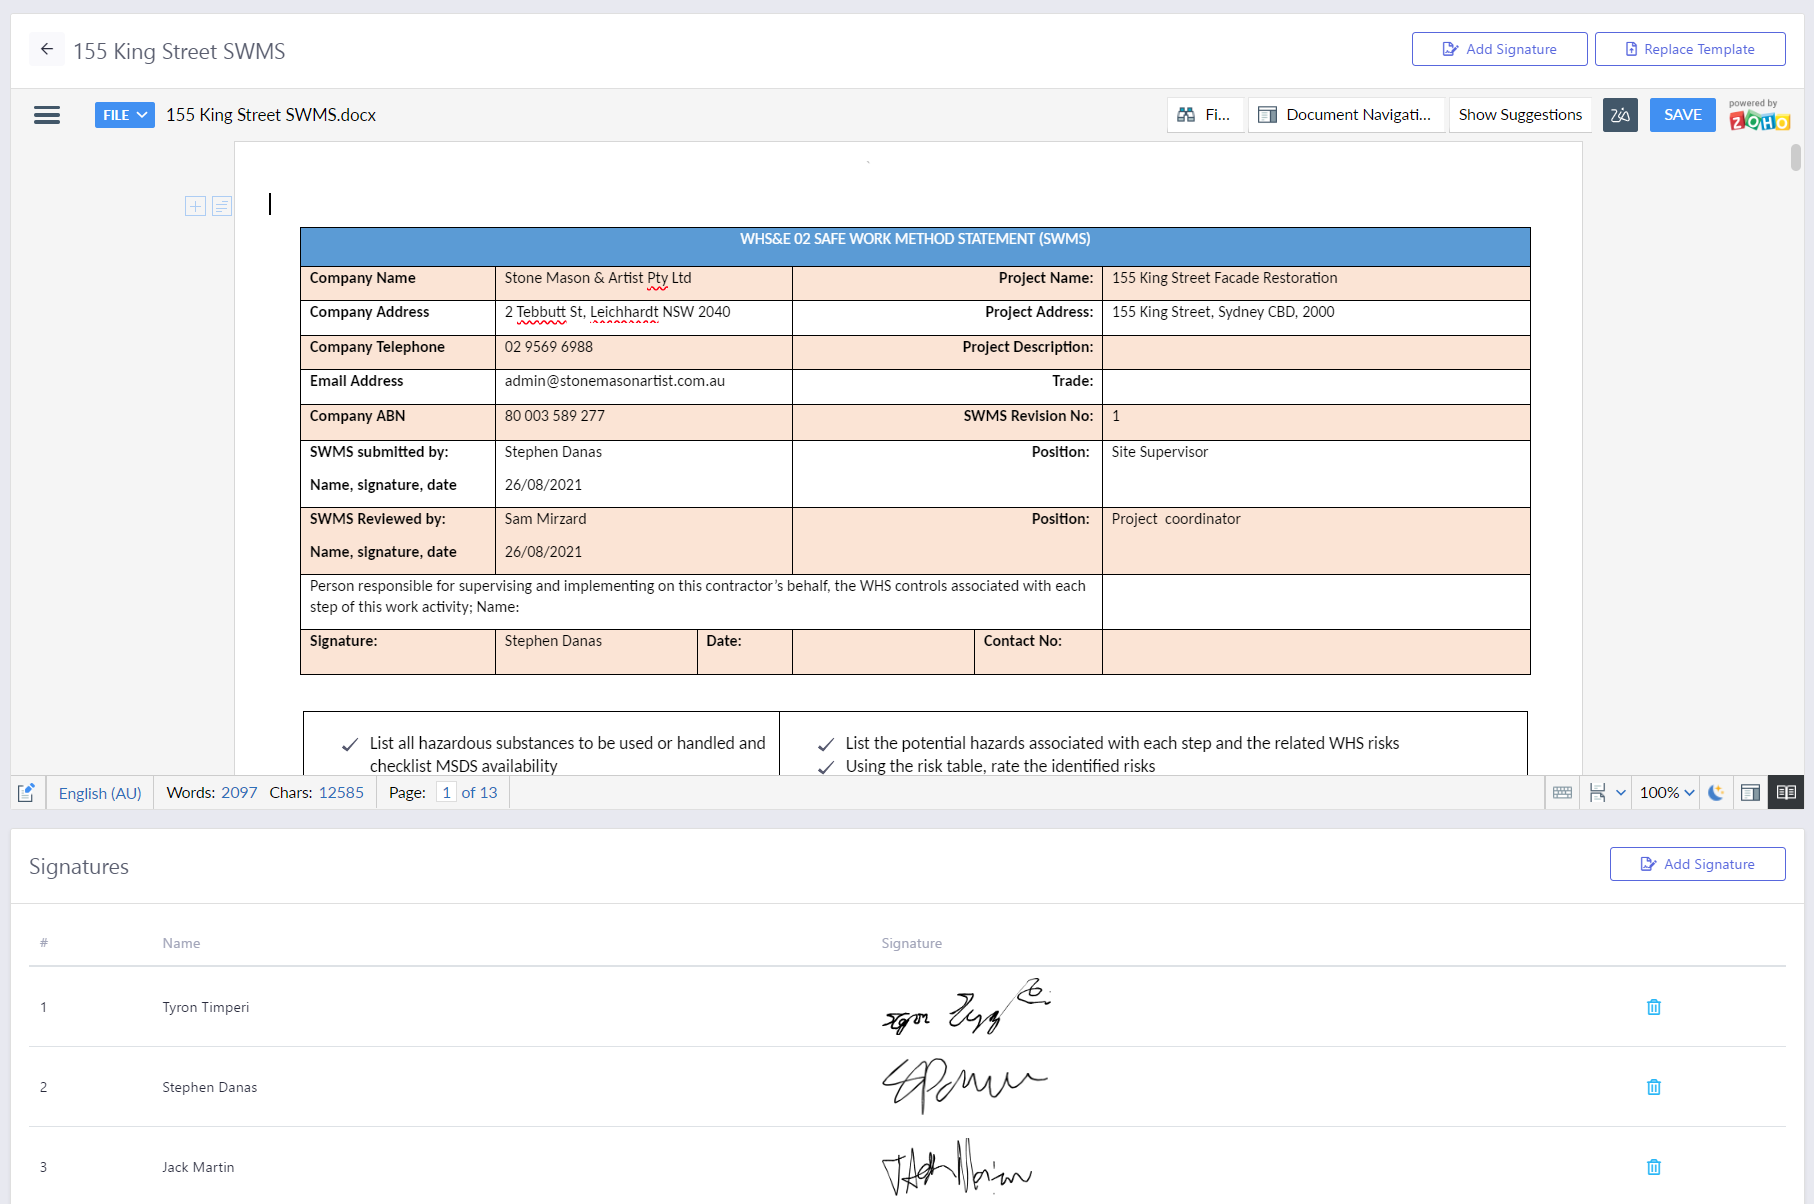Click the Replace Template button
This screenshot has width=1814, height=1204.
pos(1690,49)
